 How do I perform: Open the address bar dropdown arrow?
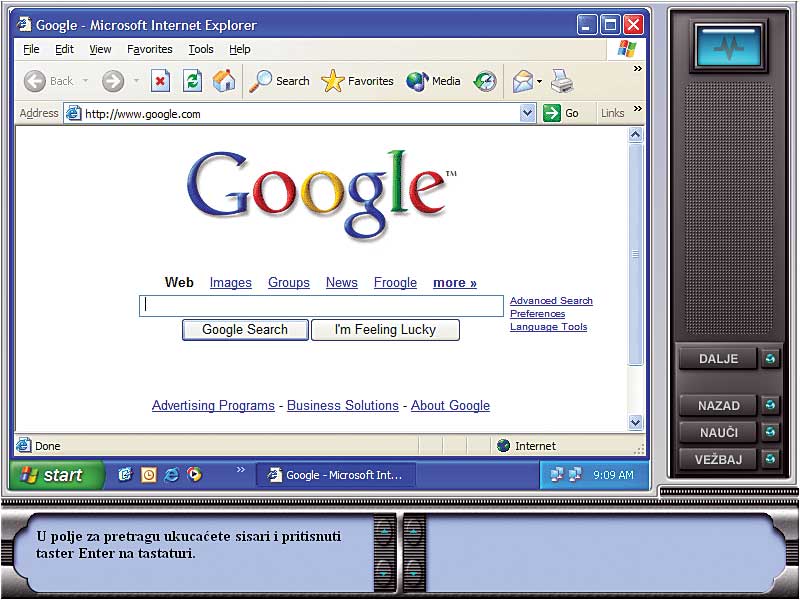pos(528,113)
